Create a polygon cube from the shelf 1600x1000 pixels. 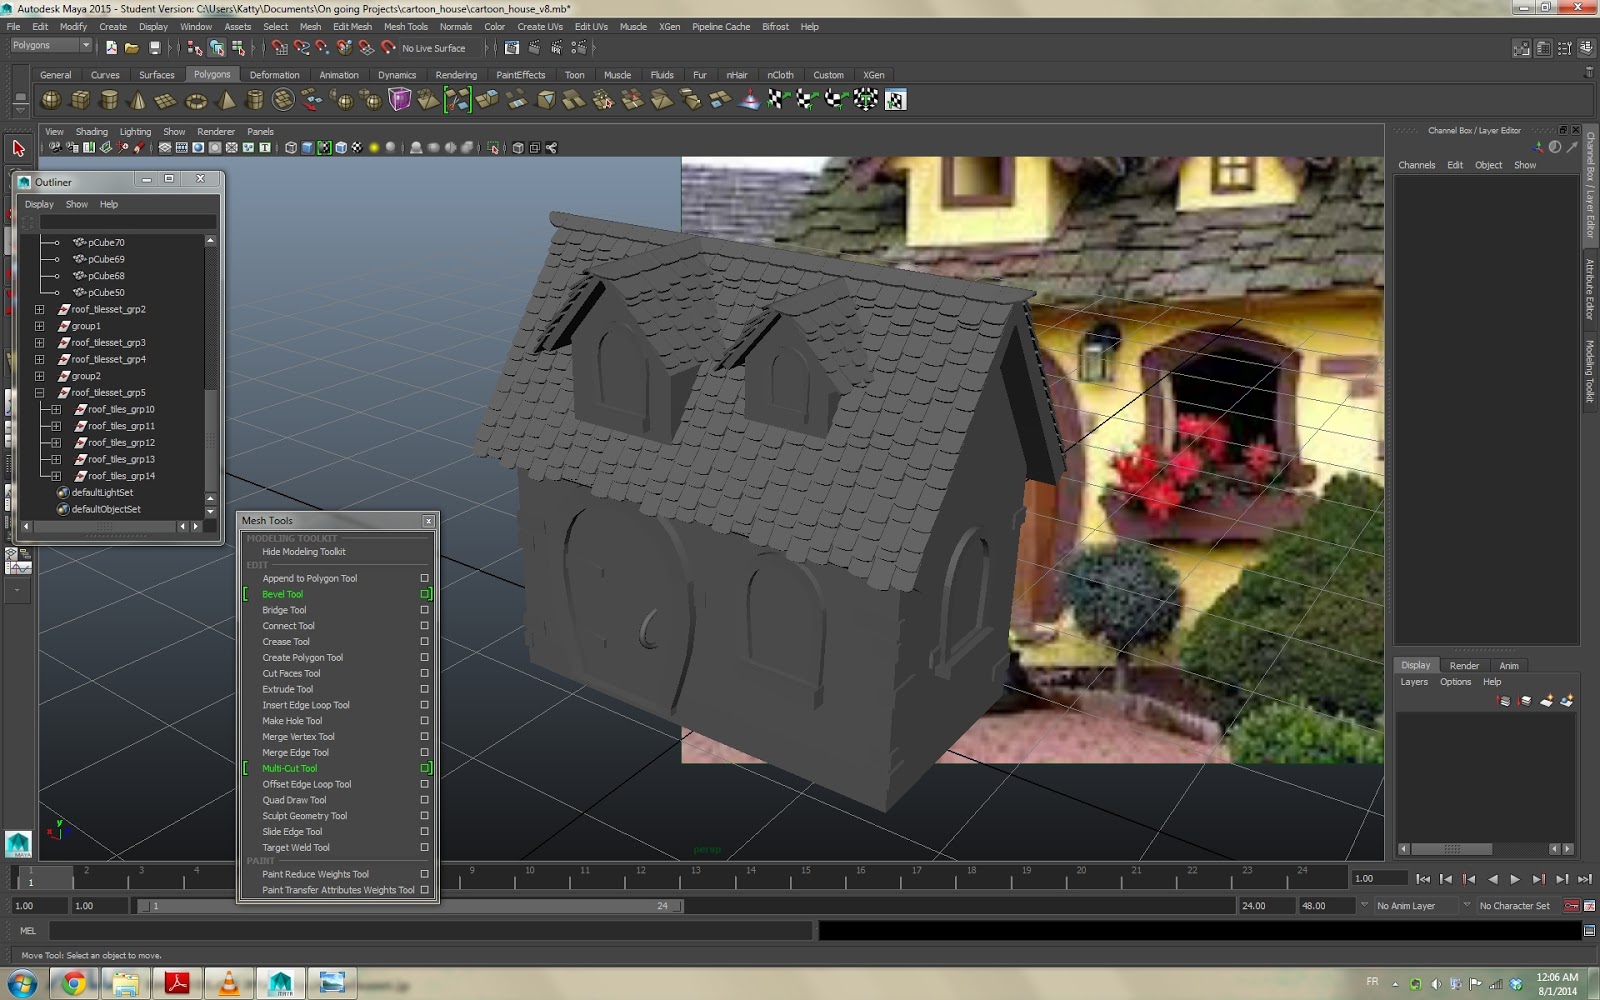coord(81,100)
